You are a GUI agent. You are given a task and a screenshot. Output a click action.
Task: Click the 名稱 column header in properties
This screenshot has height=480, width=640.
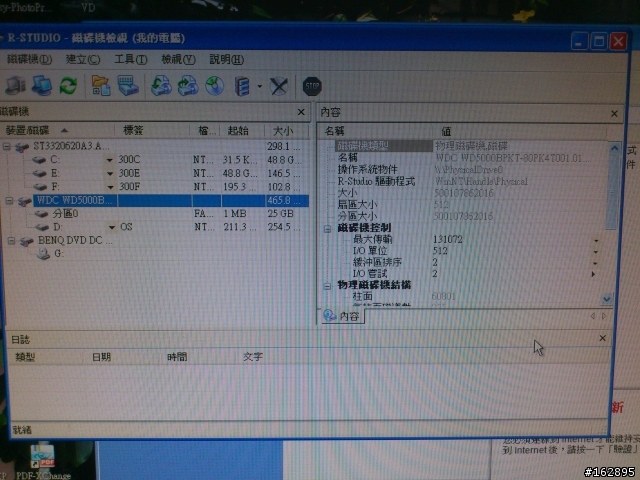376,131
